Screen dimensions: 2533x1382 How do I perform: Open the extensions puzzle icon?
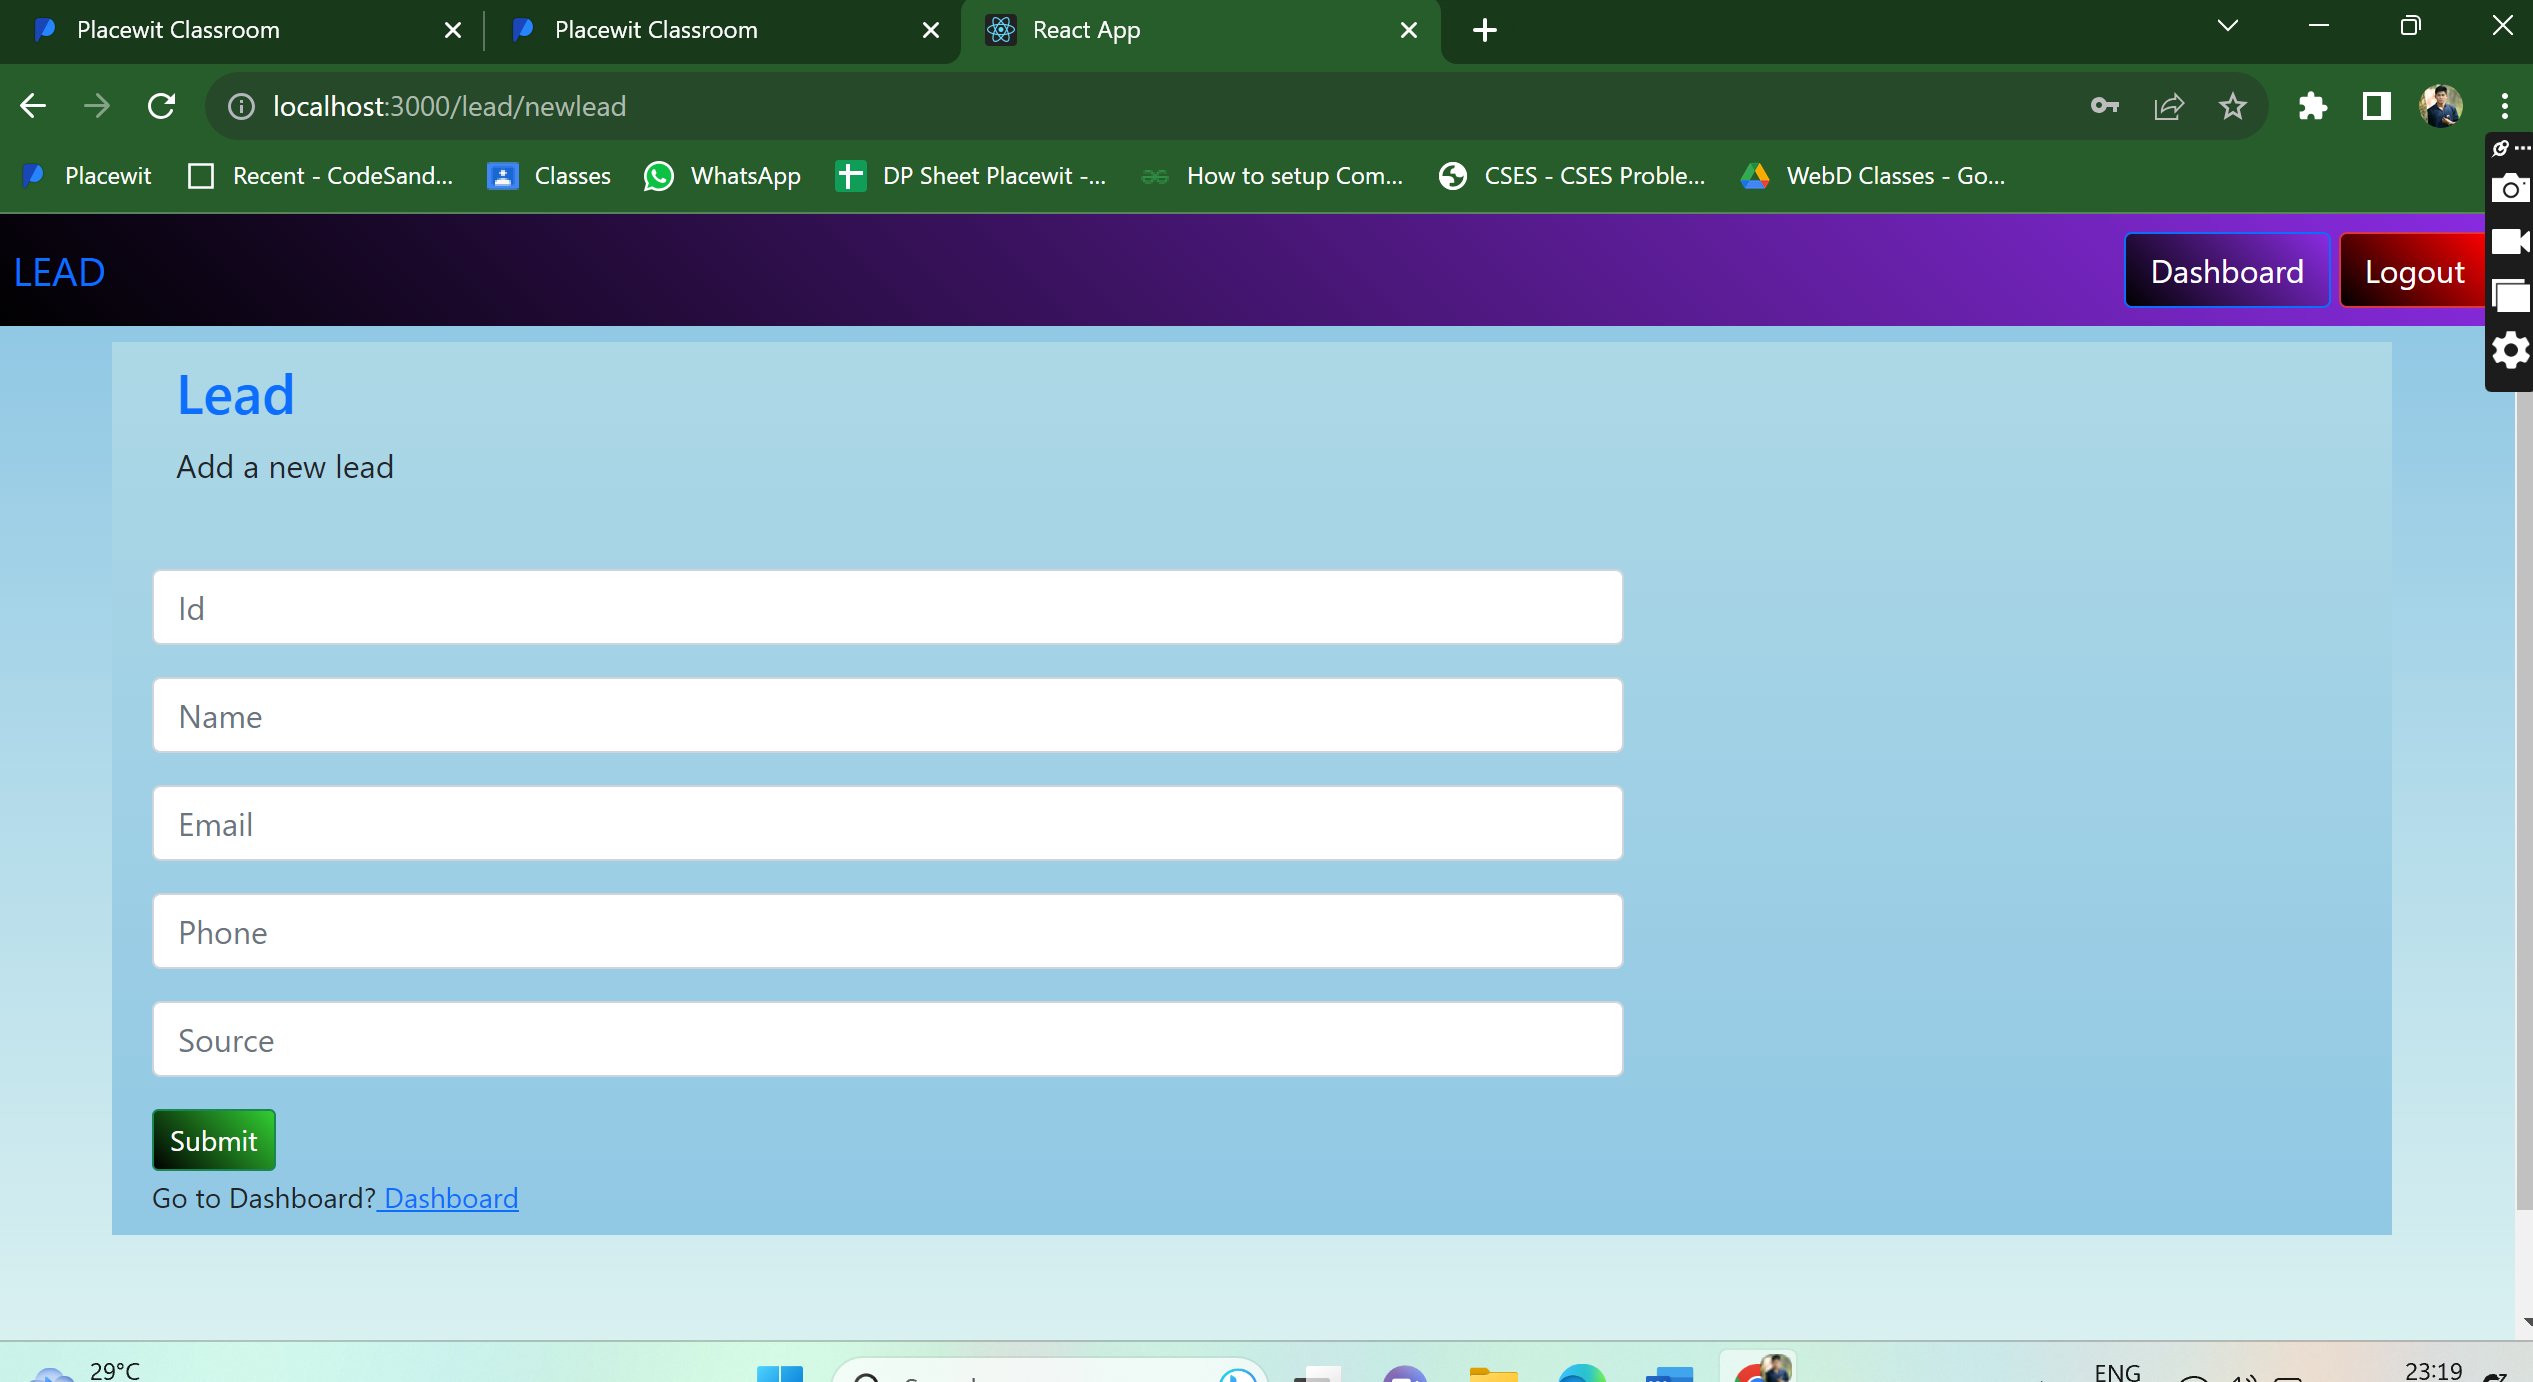pos(2312,106)
